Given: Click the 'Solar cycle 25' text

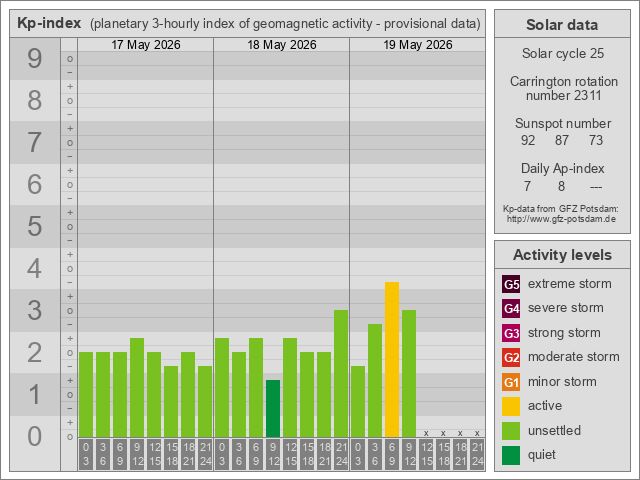Looking at the screenshot, I should pos(563,53).
